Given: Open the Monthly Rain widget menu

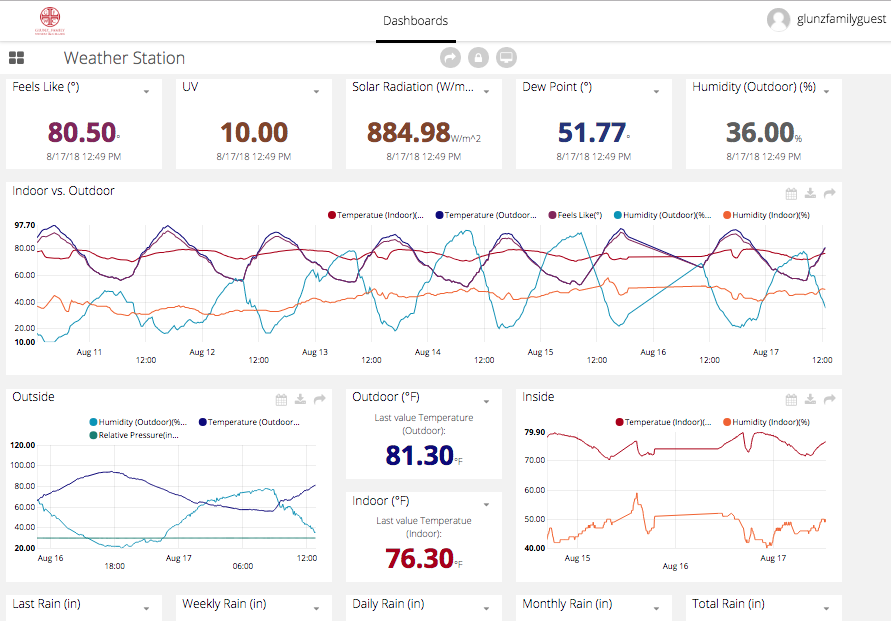Looking at the screenshot, I should point(657,608).
